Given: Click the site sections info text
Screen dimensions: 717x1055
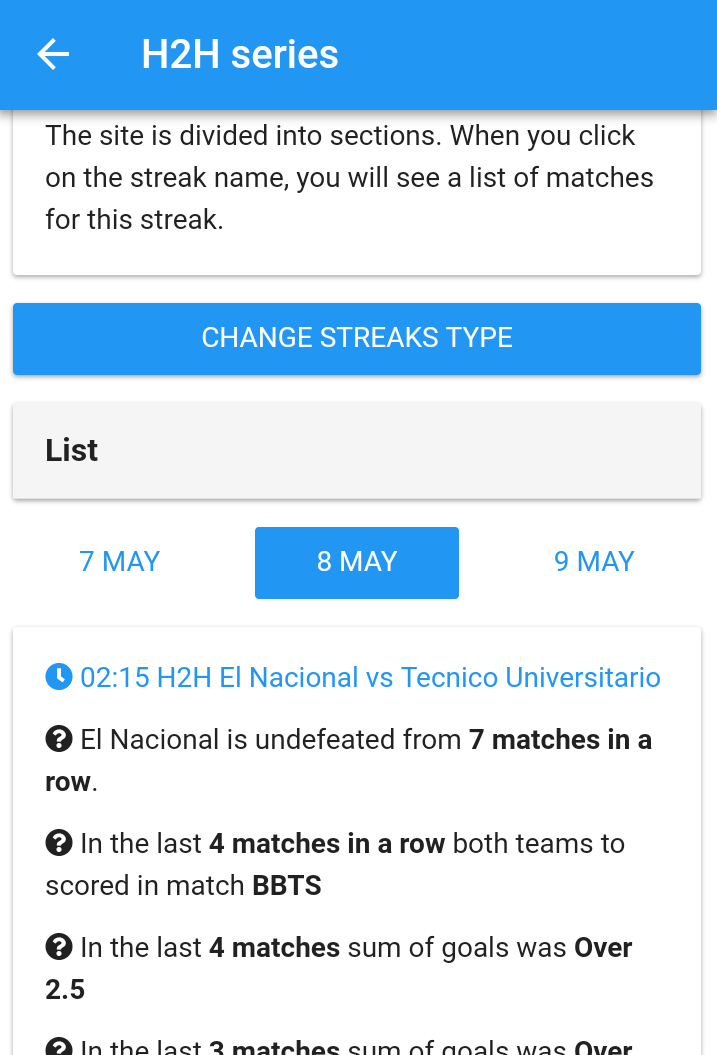Looking at the screenshot, I should (x=349, y=178).
